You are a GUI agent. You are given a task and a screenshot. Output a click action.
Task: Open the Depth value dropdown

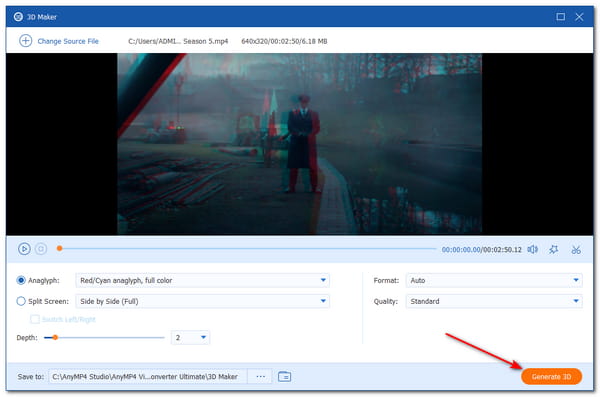(190, 337)
